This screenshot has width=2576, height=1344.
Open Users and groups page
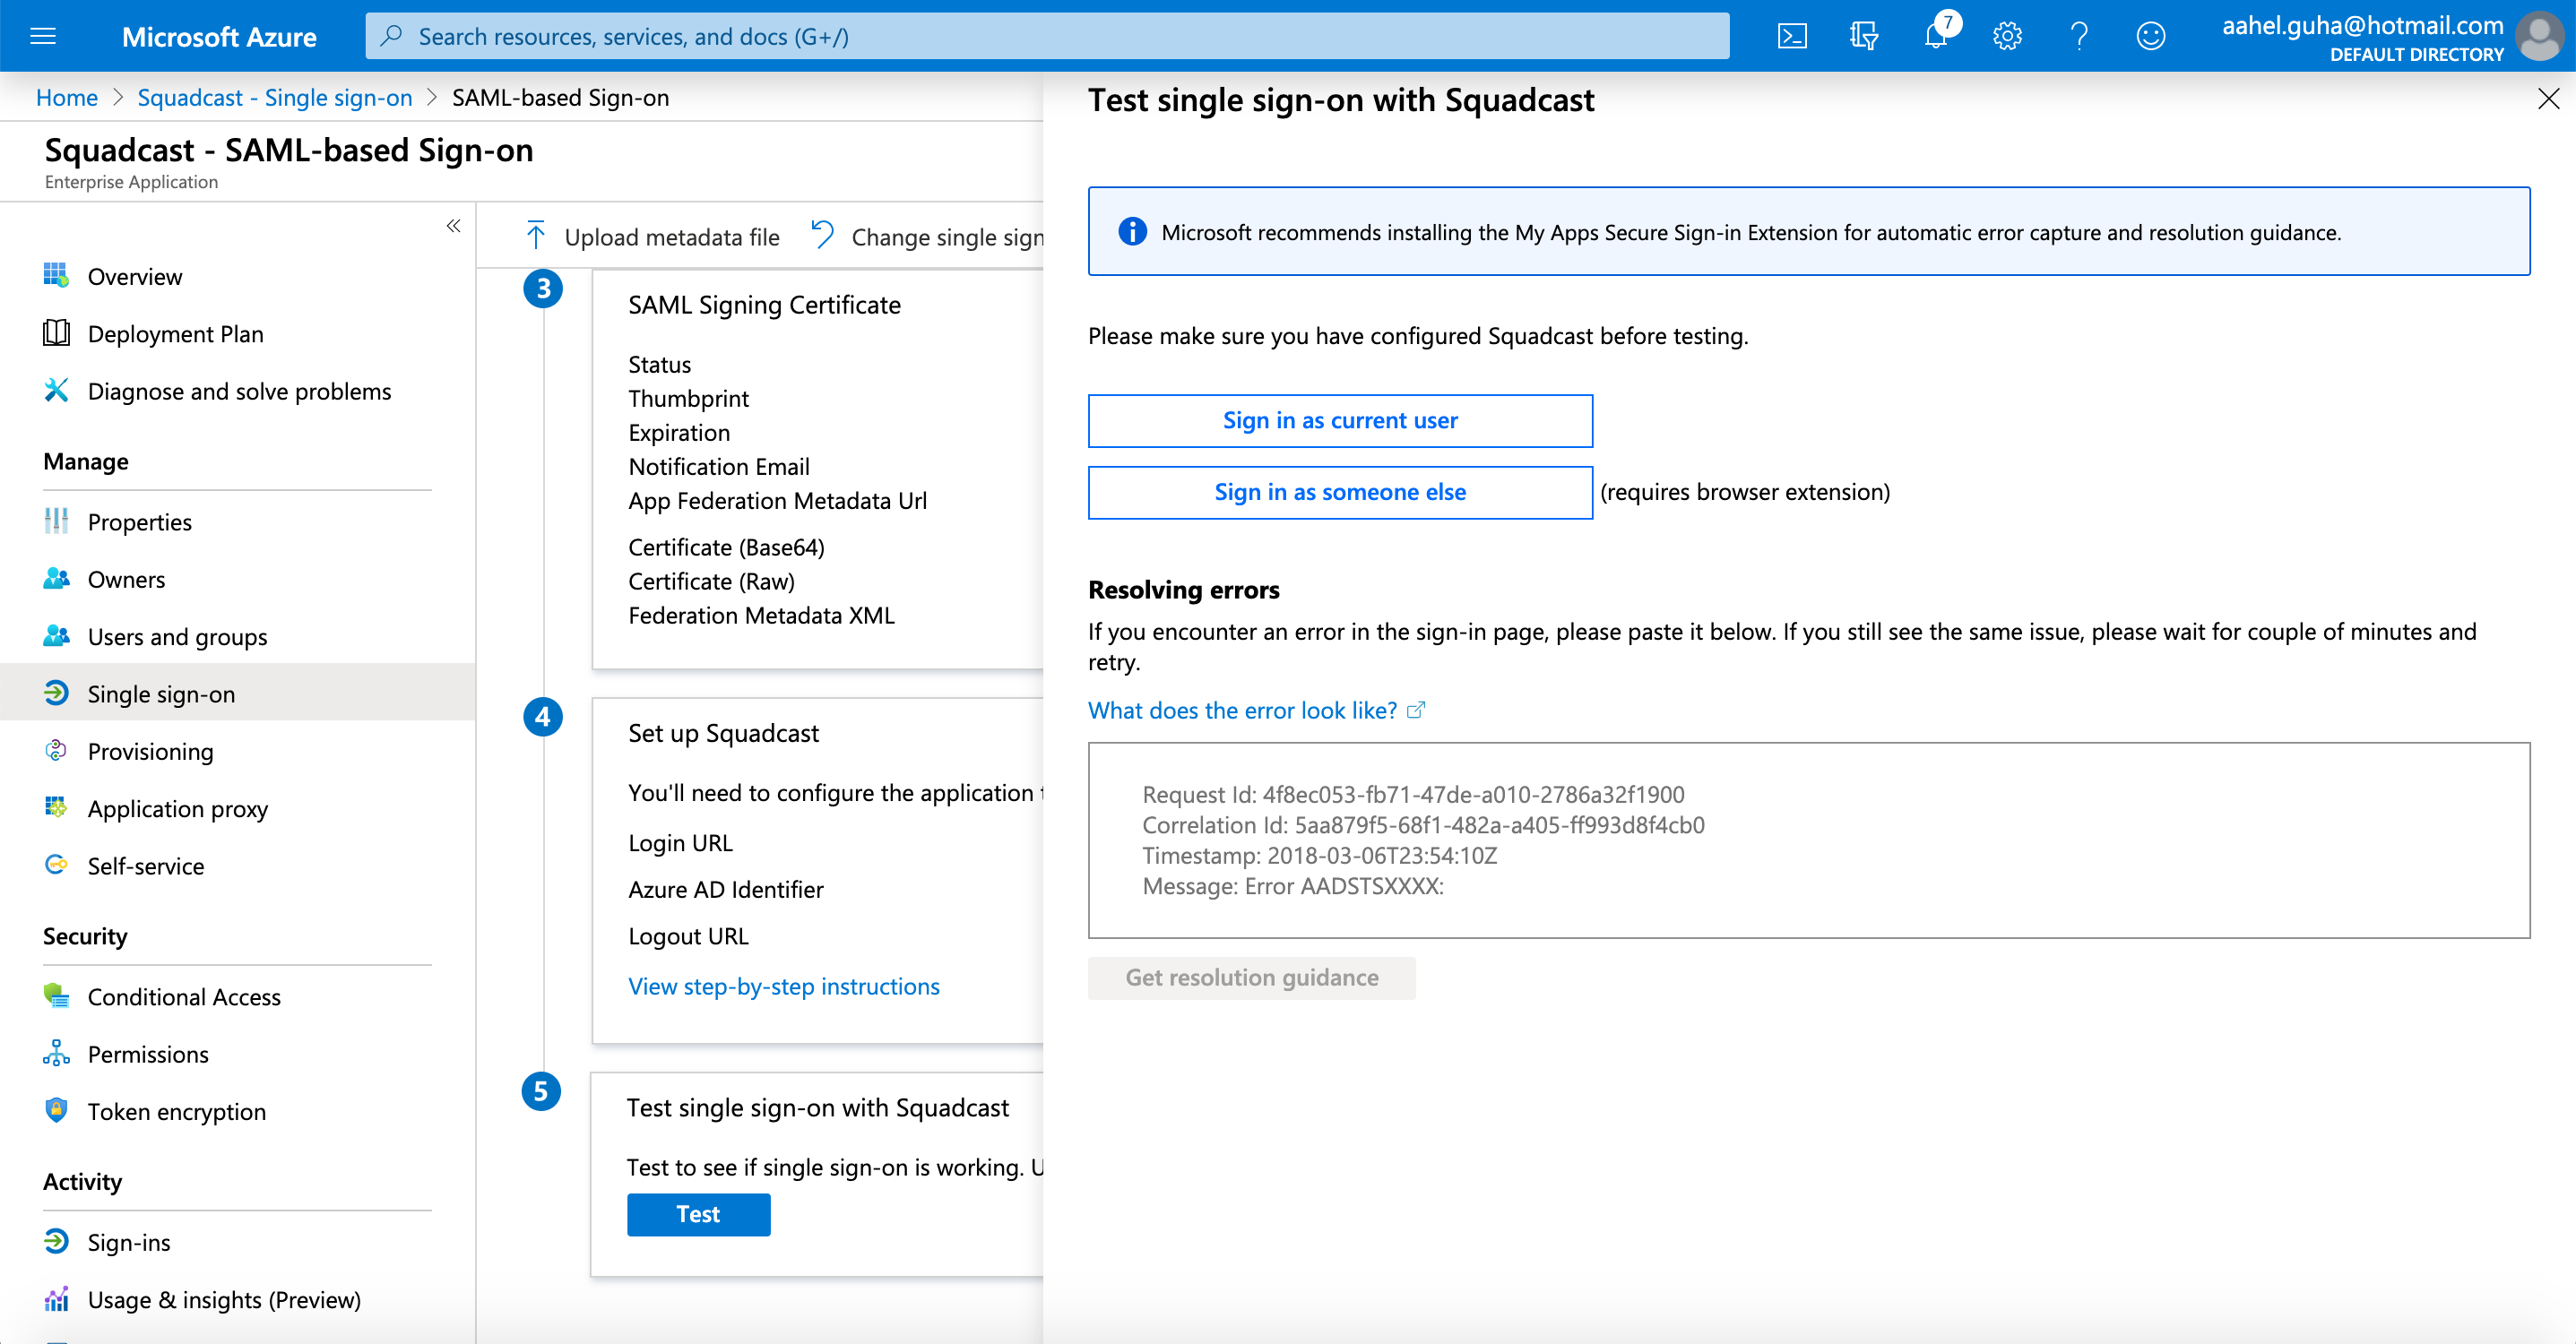point(177,636)
